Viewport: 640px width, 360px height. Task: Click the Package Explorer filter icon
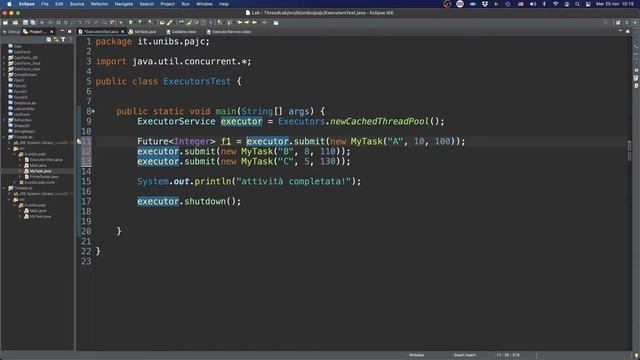point(63,40)
